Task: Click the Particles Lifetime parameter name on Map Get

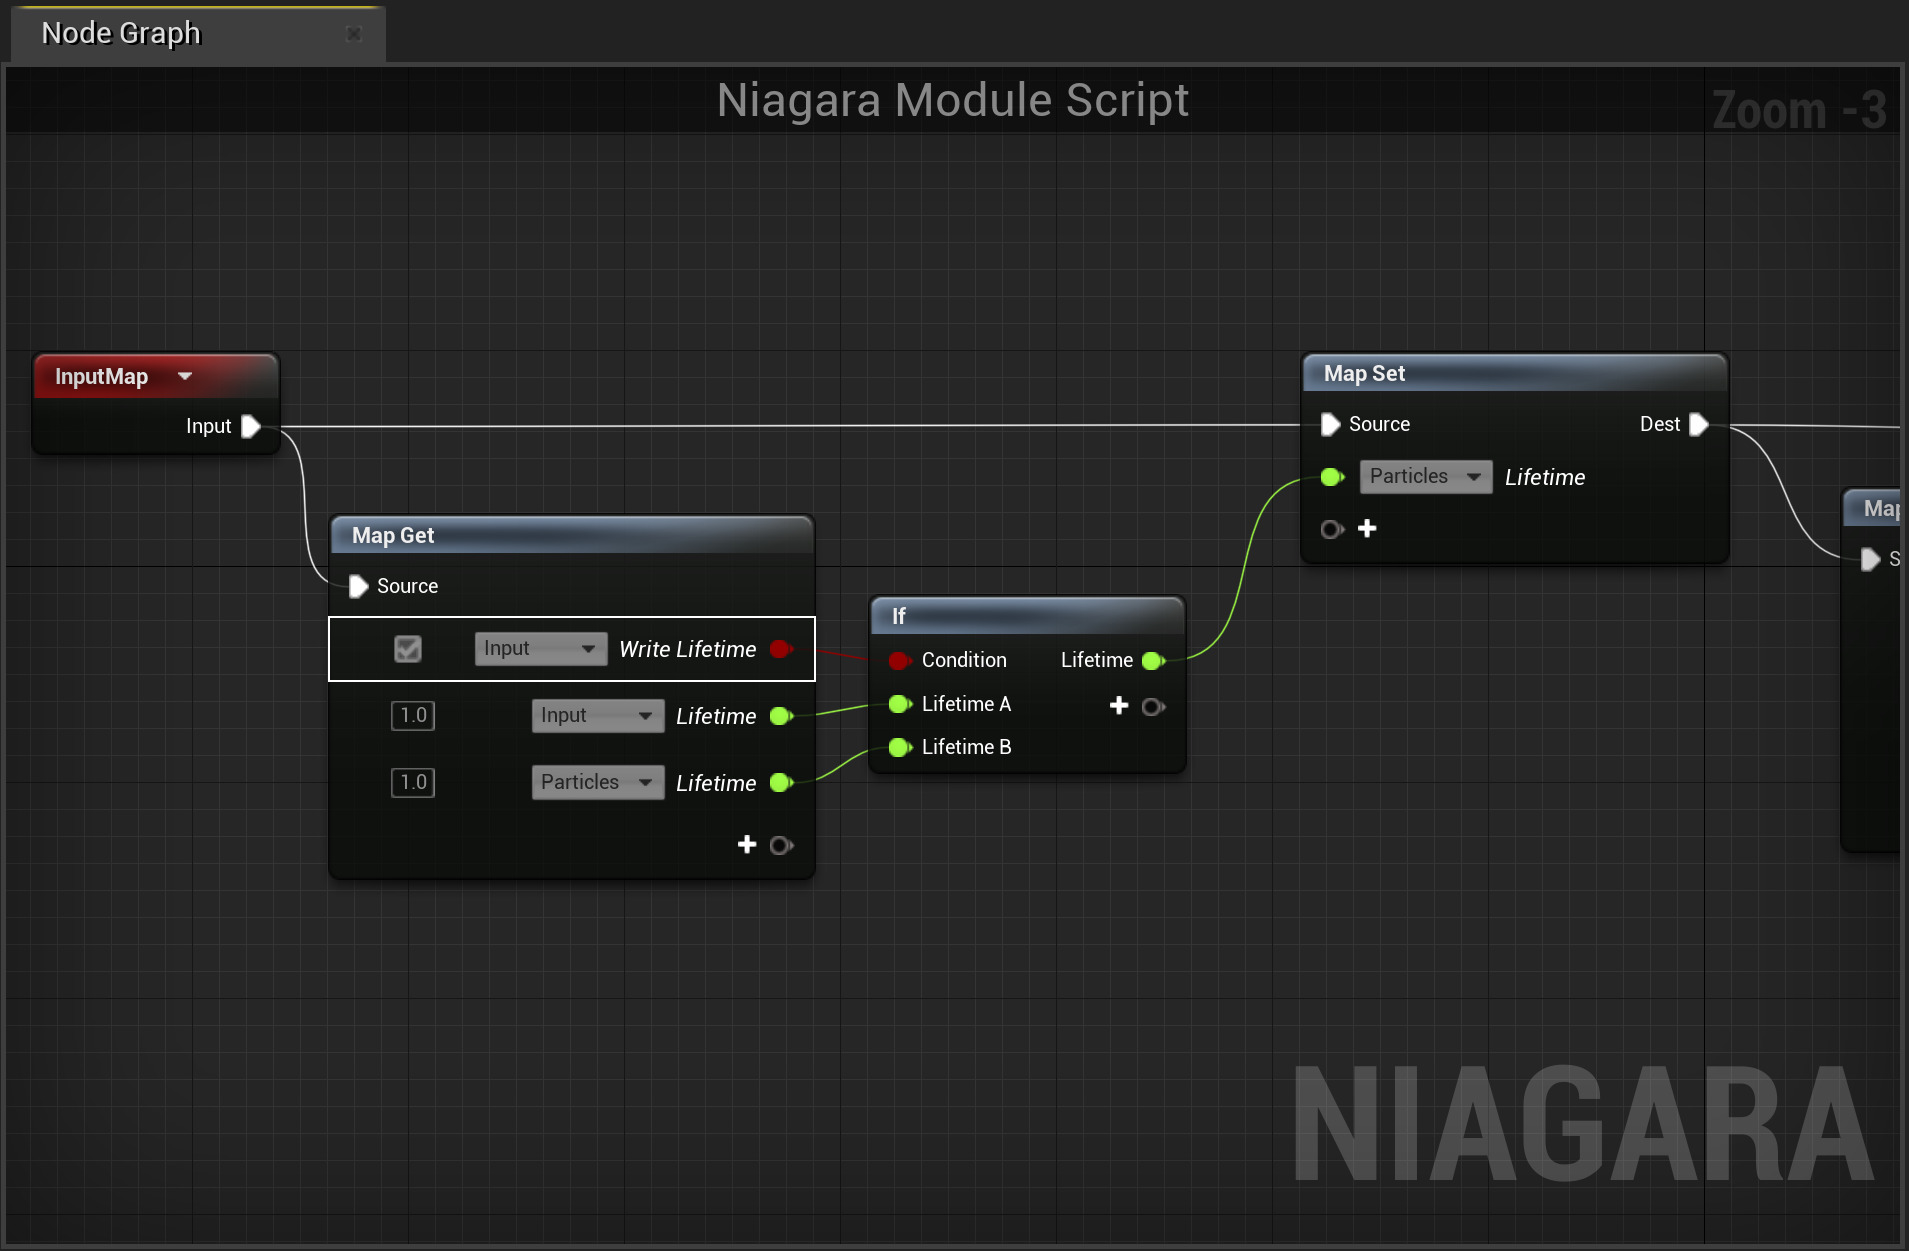Action: click(x=716, y=783)
